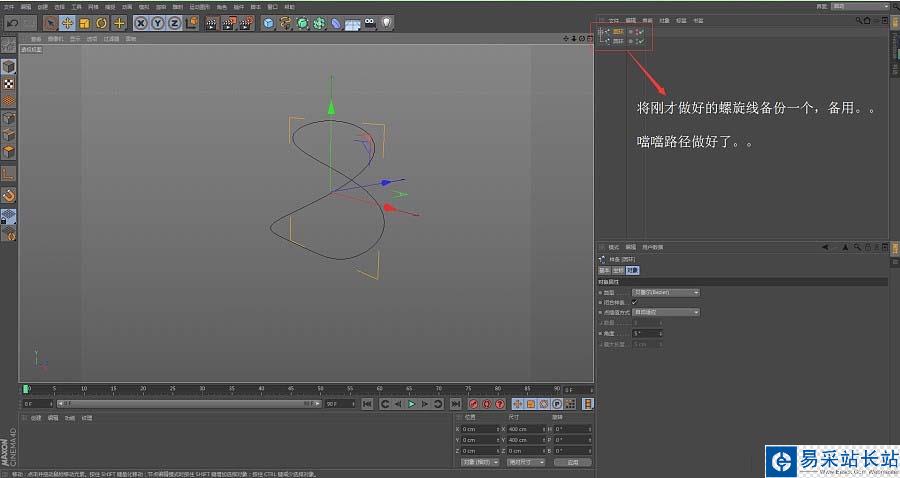Click the coordinate system icon

[x=192, y=23]
